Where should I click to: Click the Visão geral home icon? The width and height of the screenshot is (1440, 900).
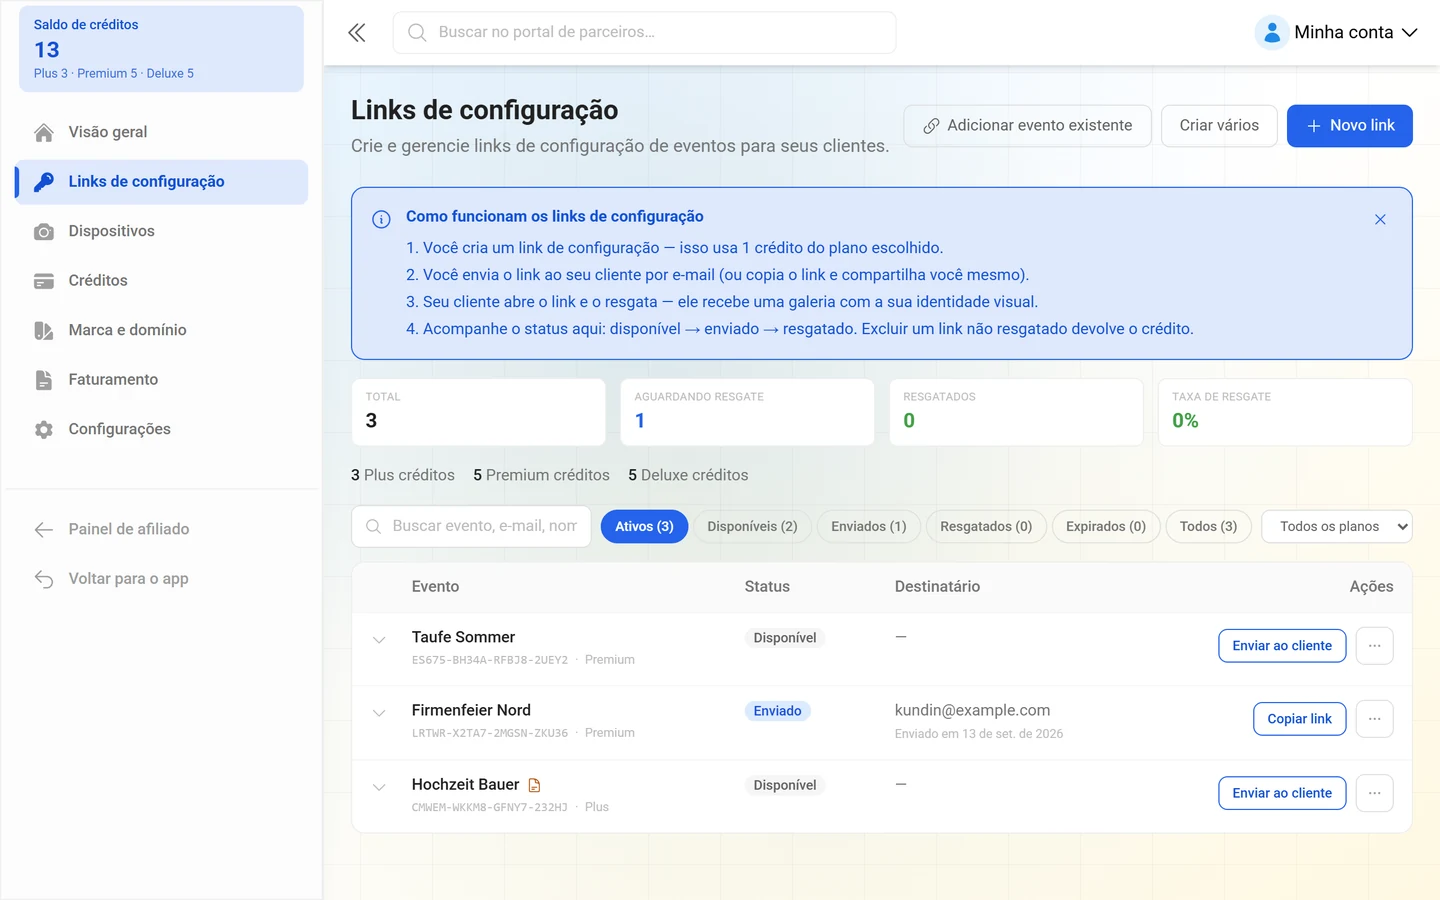44,132
